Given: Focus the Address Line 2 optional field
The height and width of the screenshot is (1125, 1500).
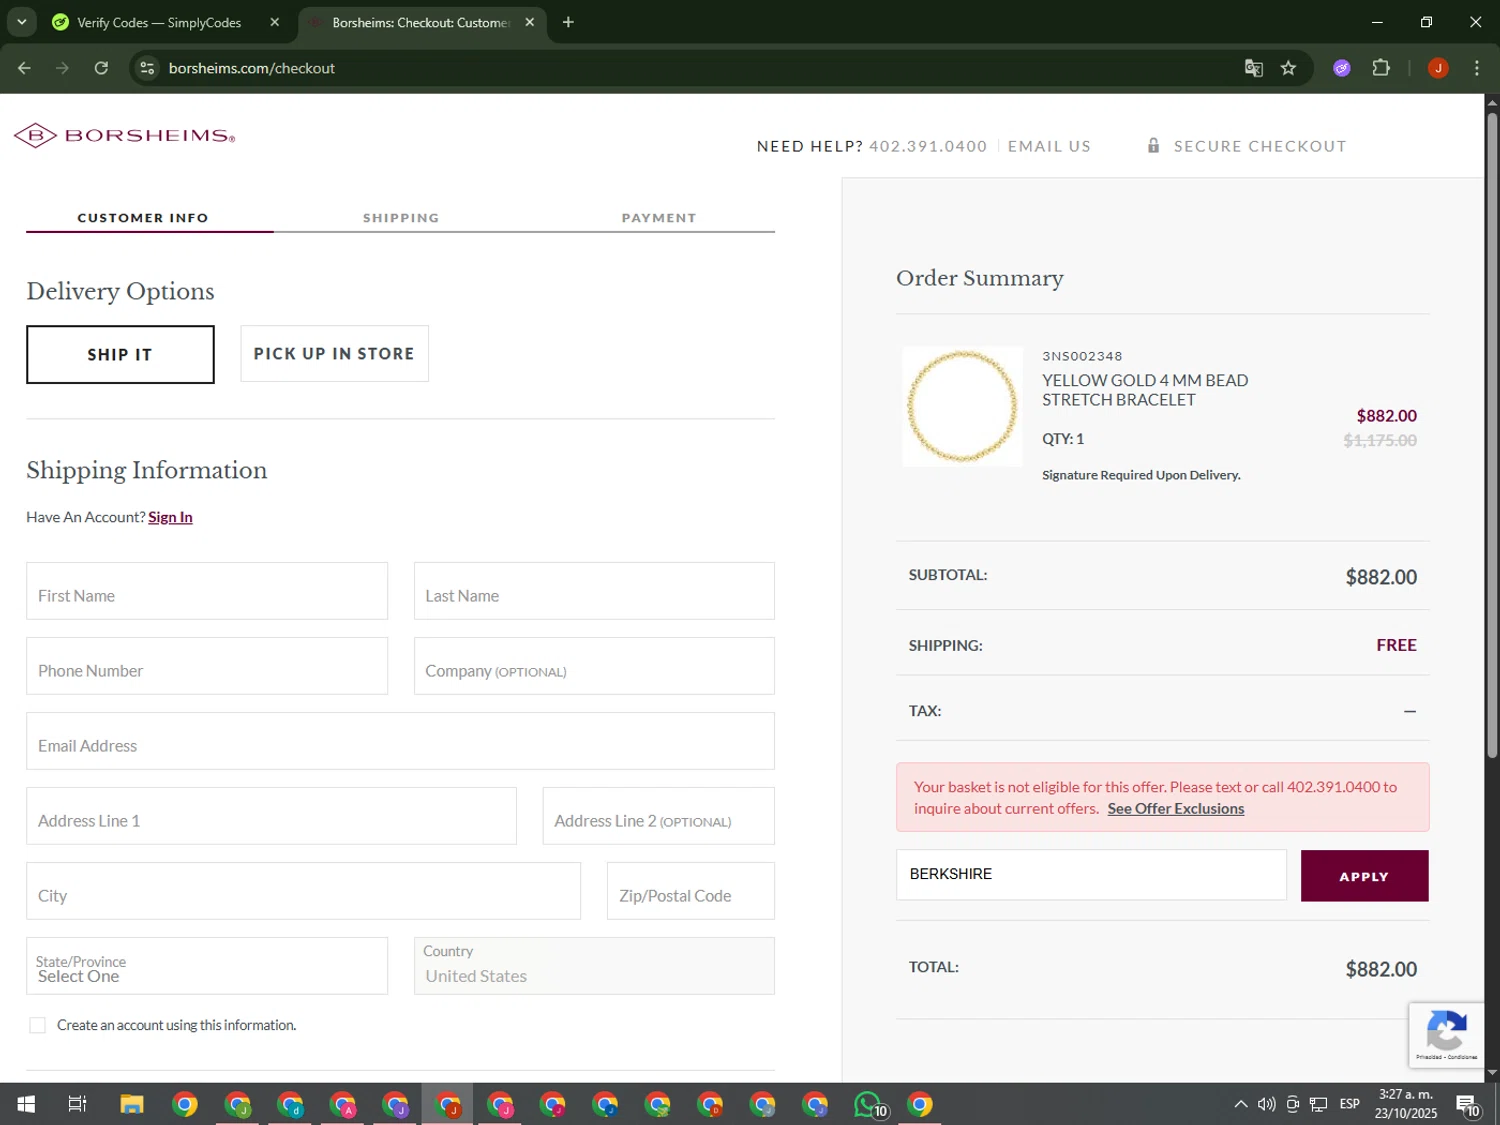Looking at the screenshot, I should 658,816.
